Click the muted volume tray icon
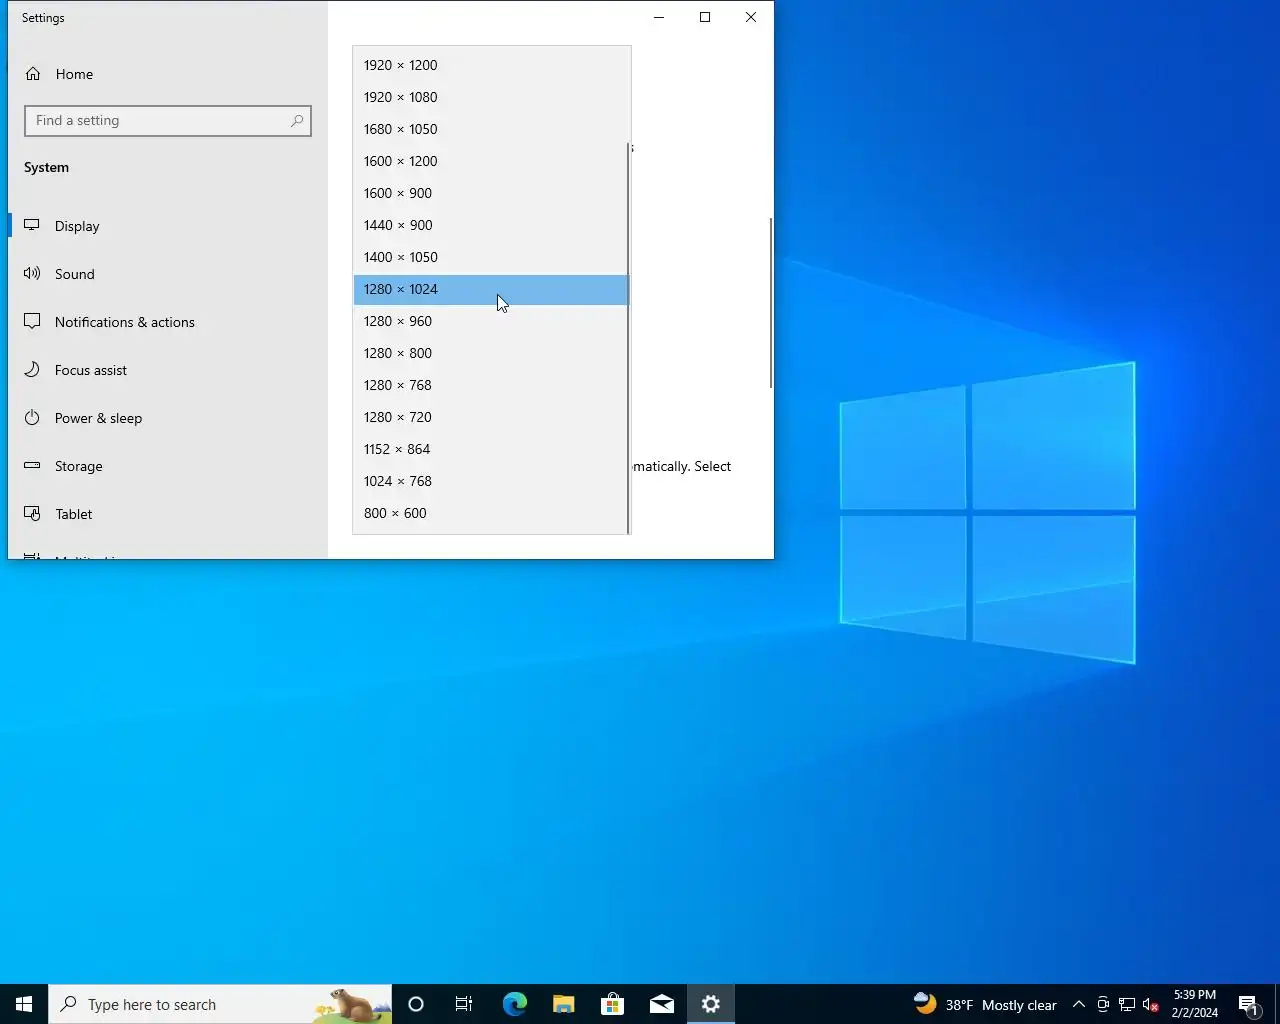The width and height of the screenshot is (1280, 1024). (1151, 1004)
